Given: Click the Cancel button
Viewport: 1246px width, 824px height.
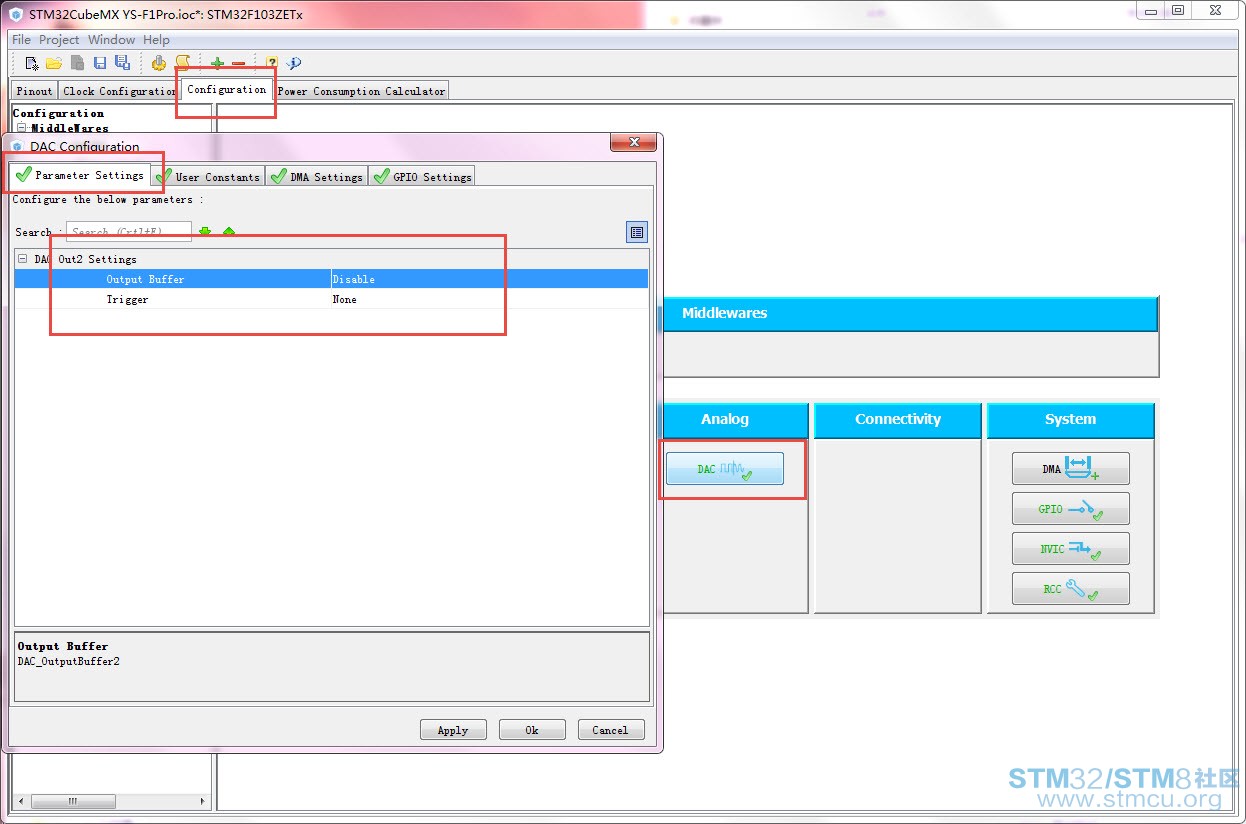Looking at the screenshot, I should pyautogui.click(x=611, y=730).
